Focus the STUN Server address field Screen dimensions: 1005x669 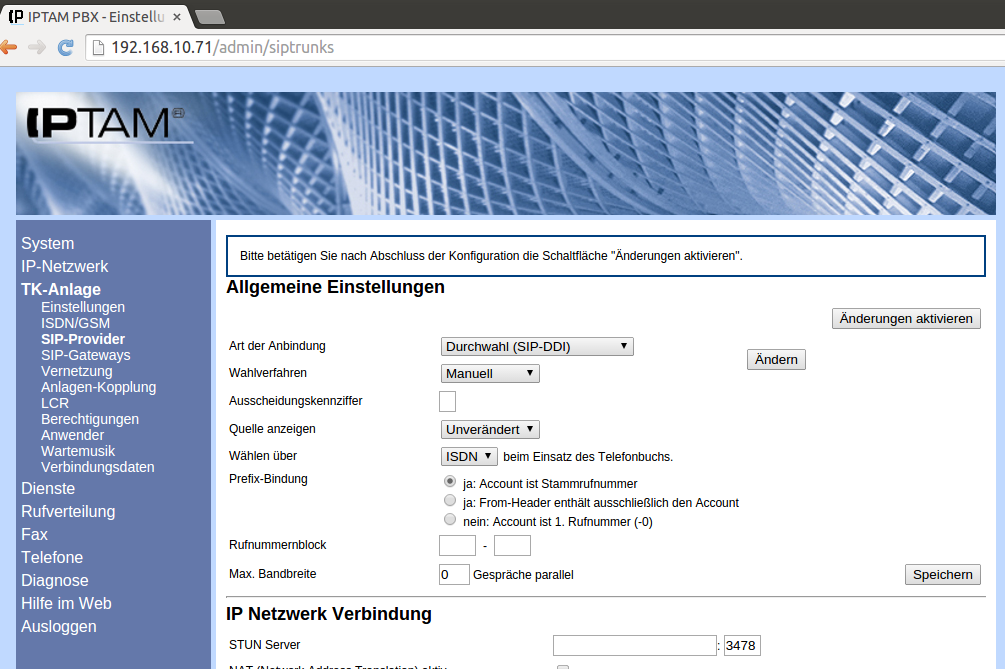[x=634, y=645]
